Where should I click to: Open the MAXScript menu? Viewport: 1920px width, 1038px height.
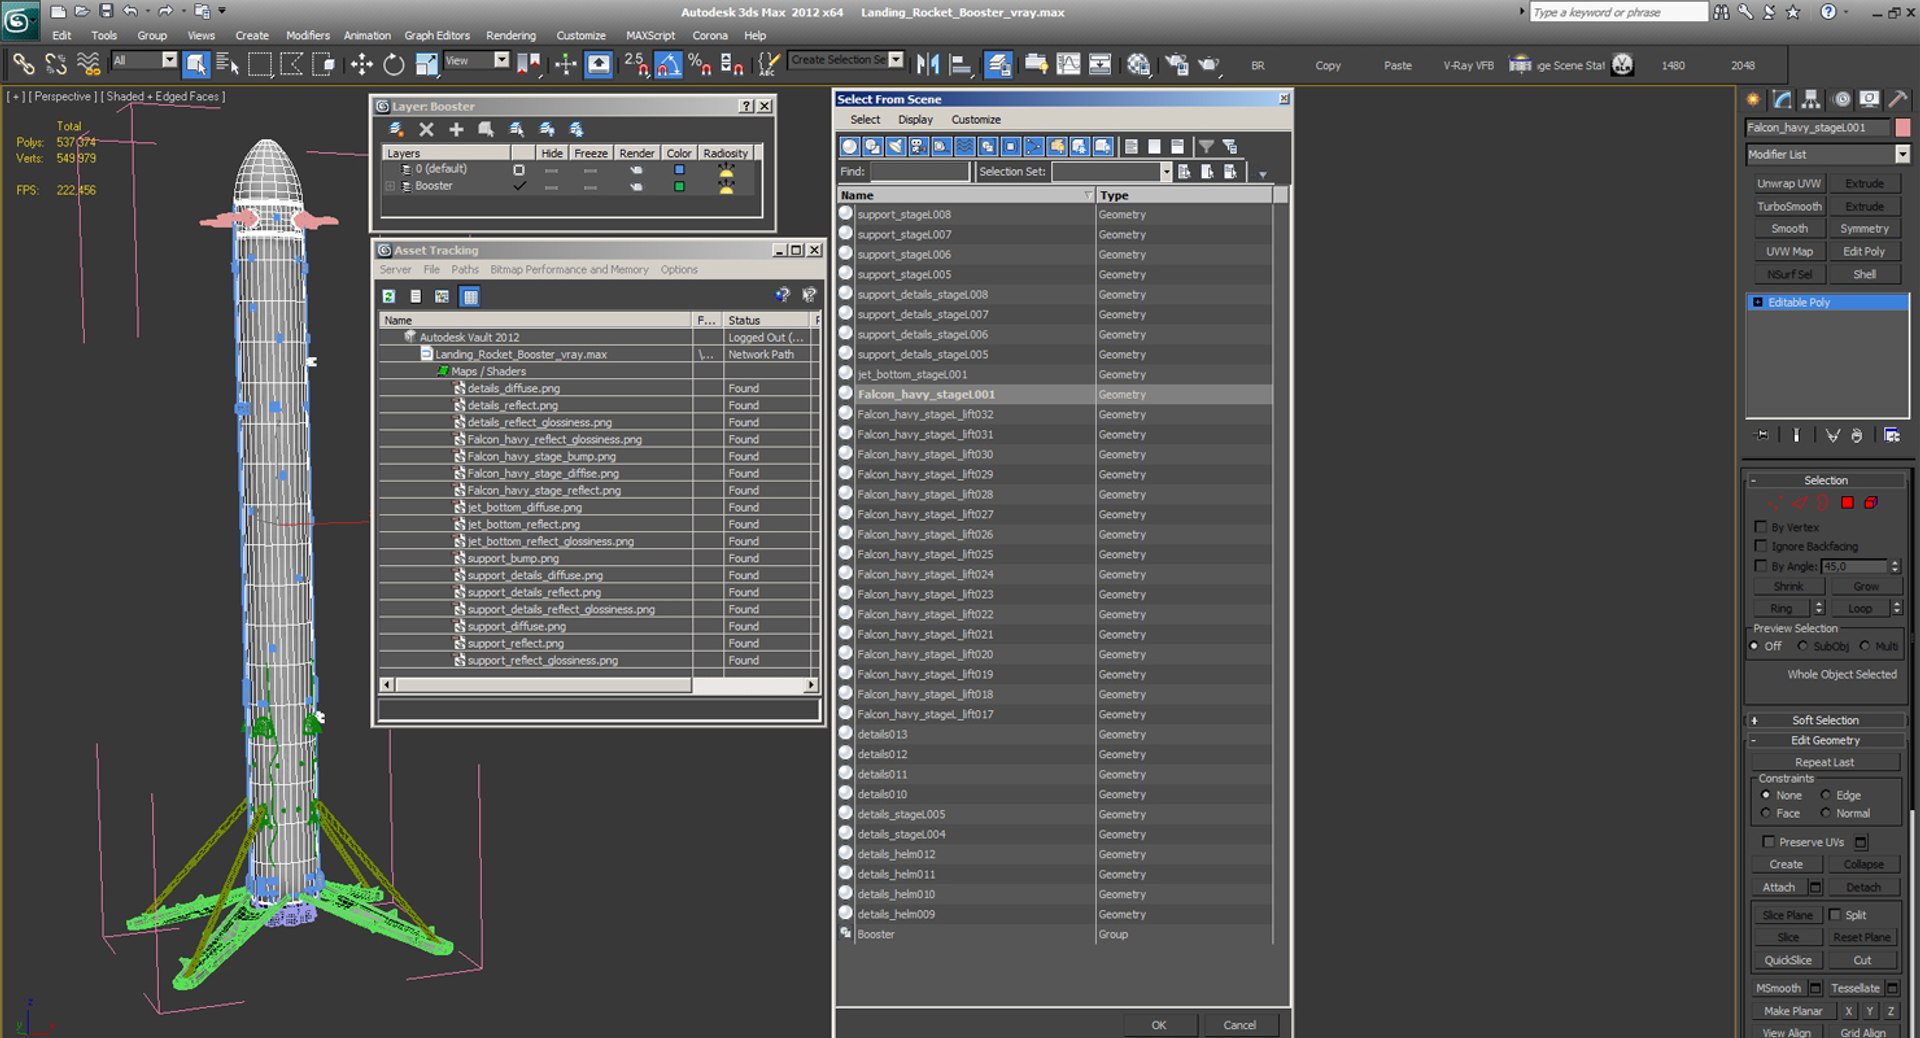650,35
